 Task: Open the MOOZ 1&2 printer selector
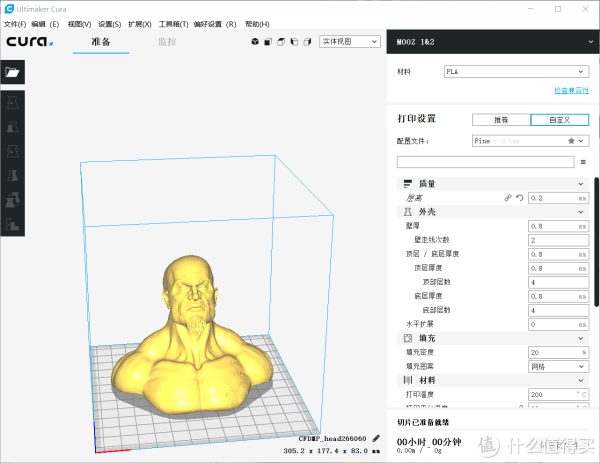tap(493, 42)
